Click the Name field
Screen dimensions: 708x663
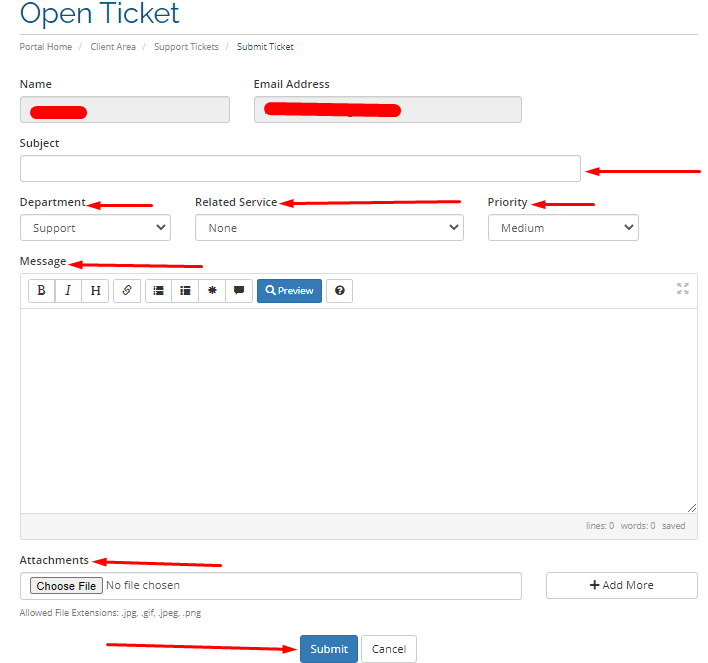pyautogui.click(x=125, y=109)
